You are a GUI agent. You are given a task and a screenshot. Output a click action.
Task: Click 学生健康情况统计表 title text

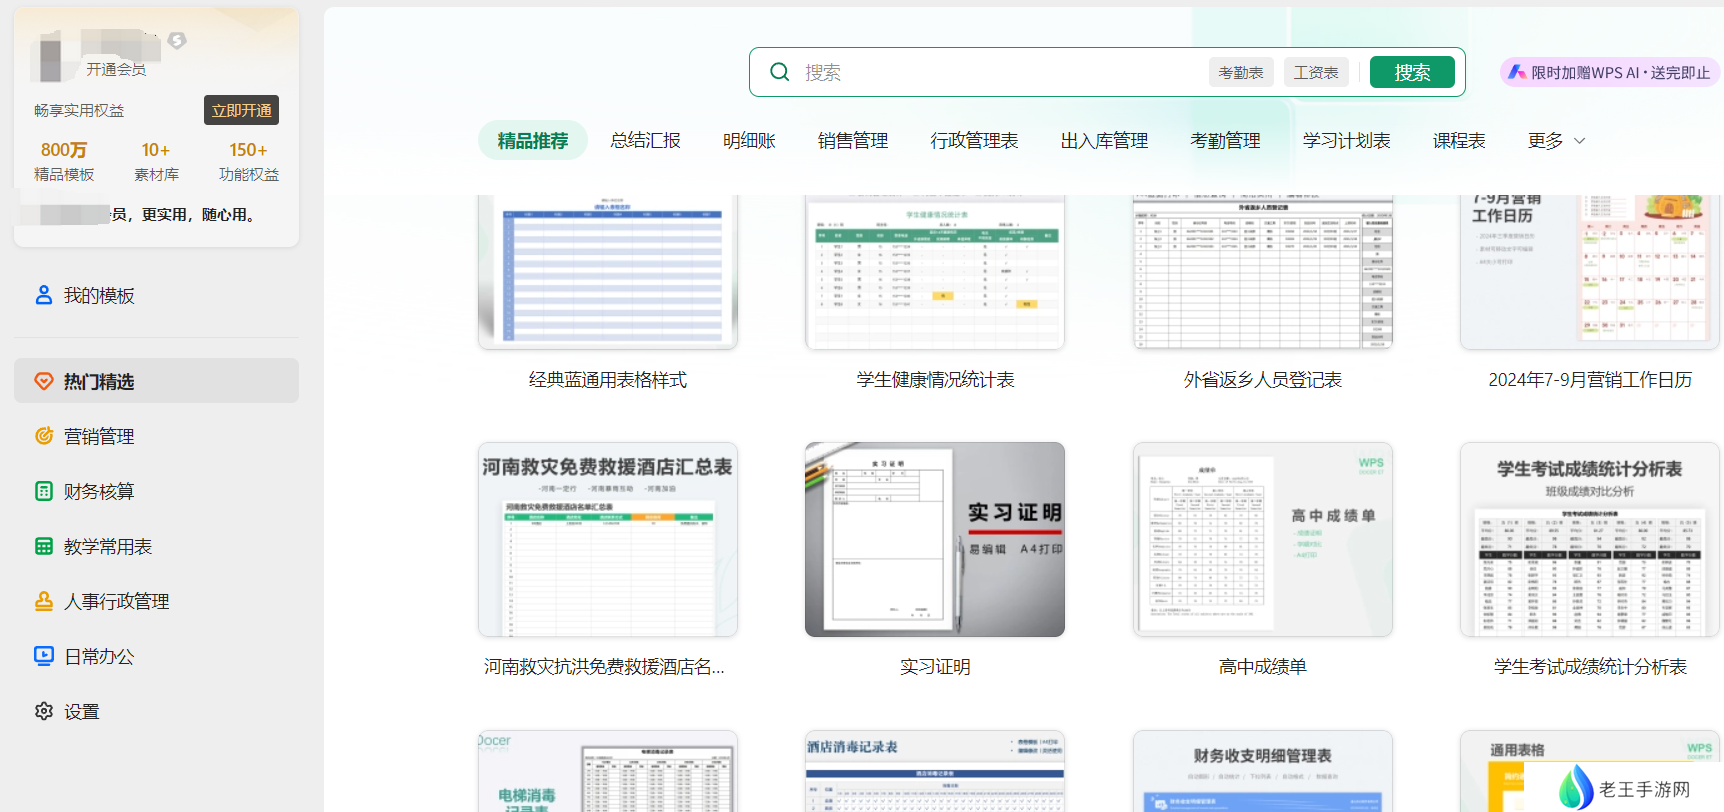point(935,380)
